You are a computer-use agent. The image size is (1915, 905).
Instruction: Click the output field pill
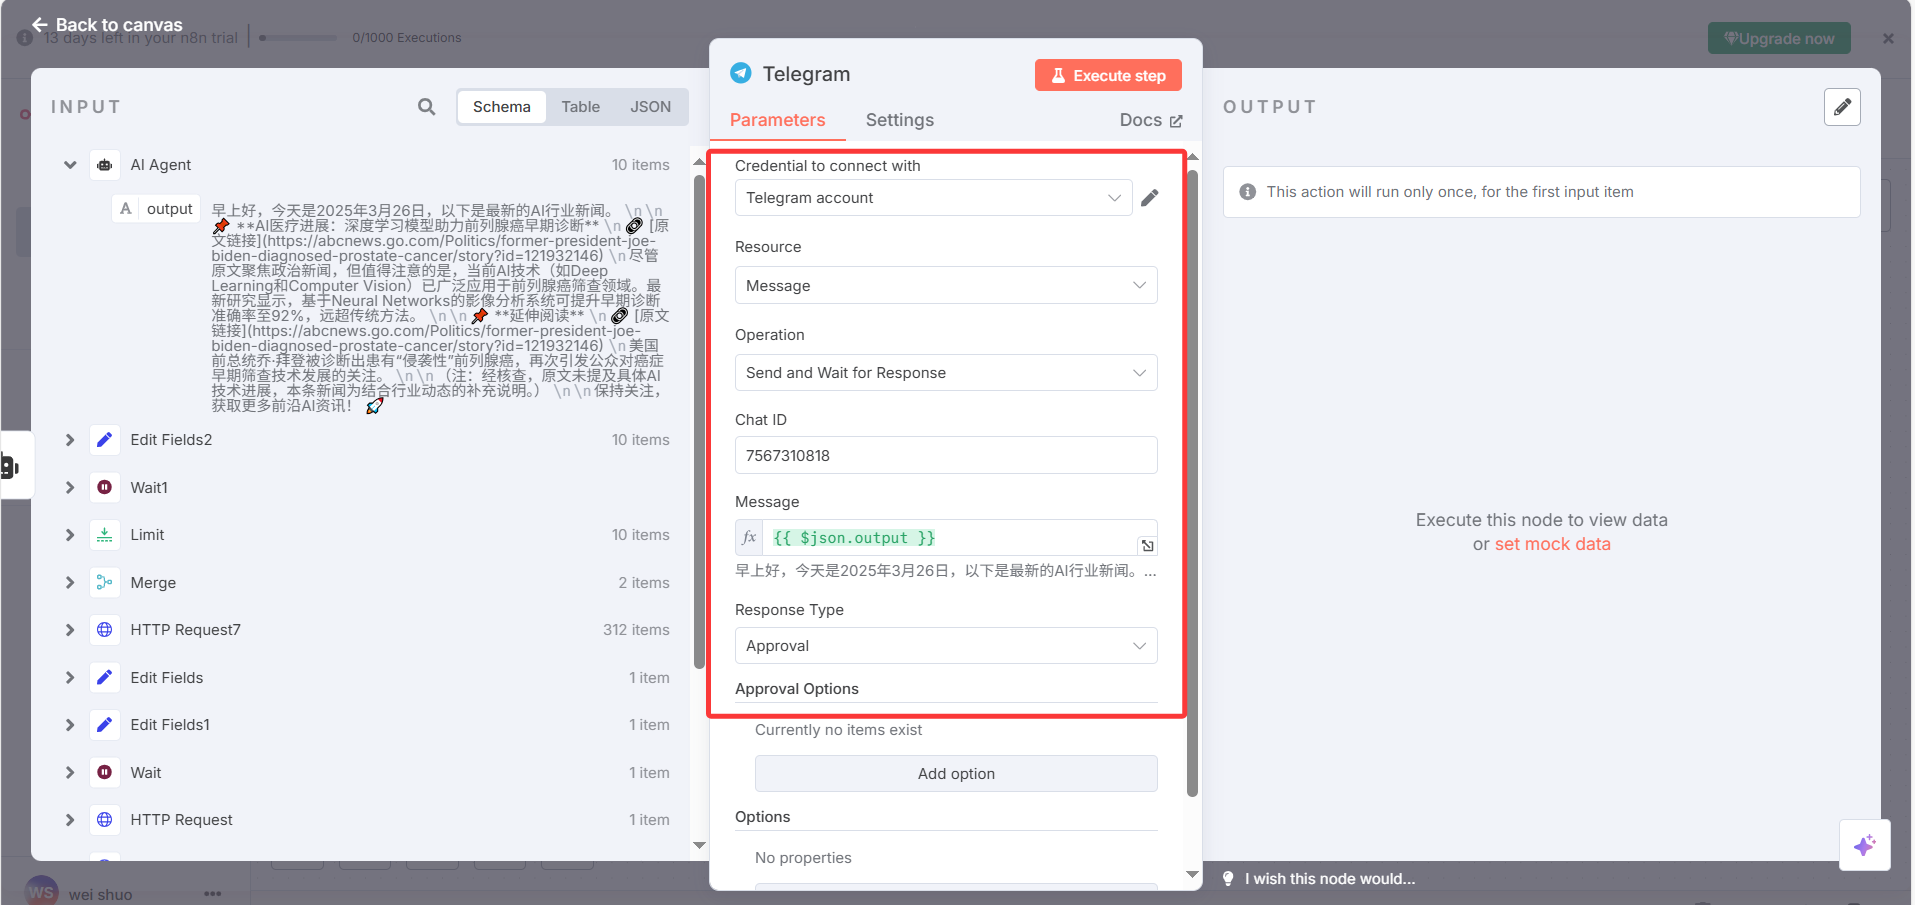[156, 209]
